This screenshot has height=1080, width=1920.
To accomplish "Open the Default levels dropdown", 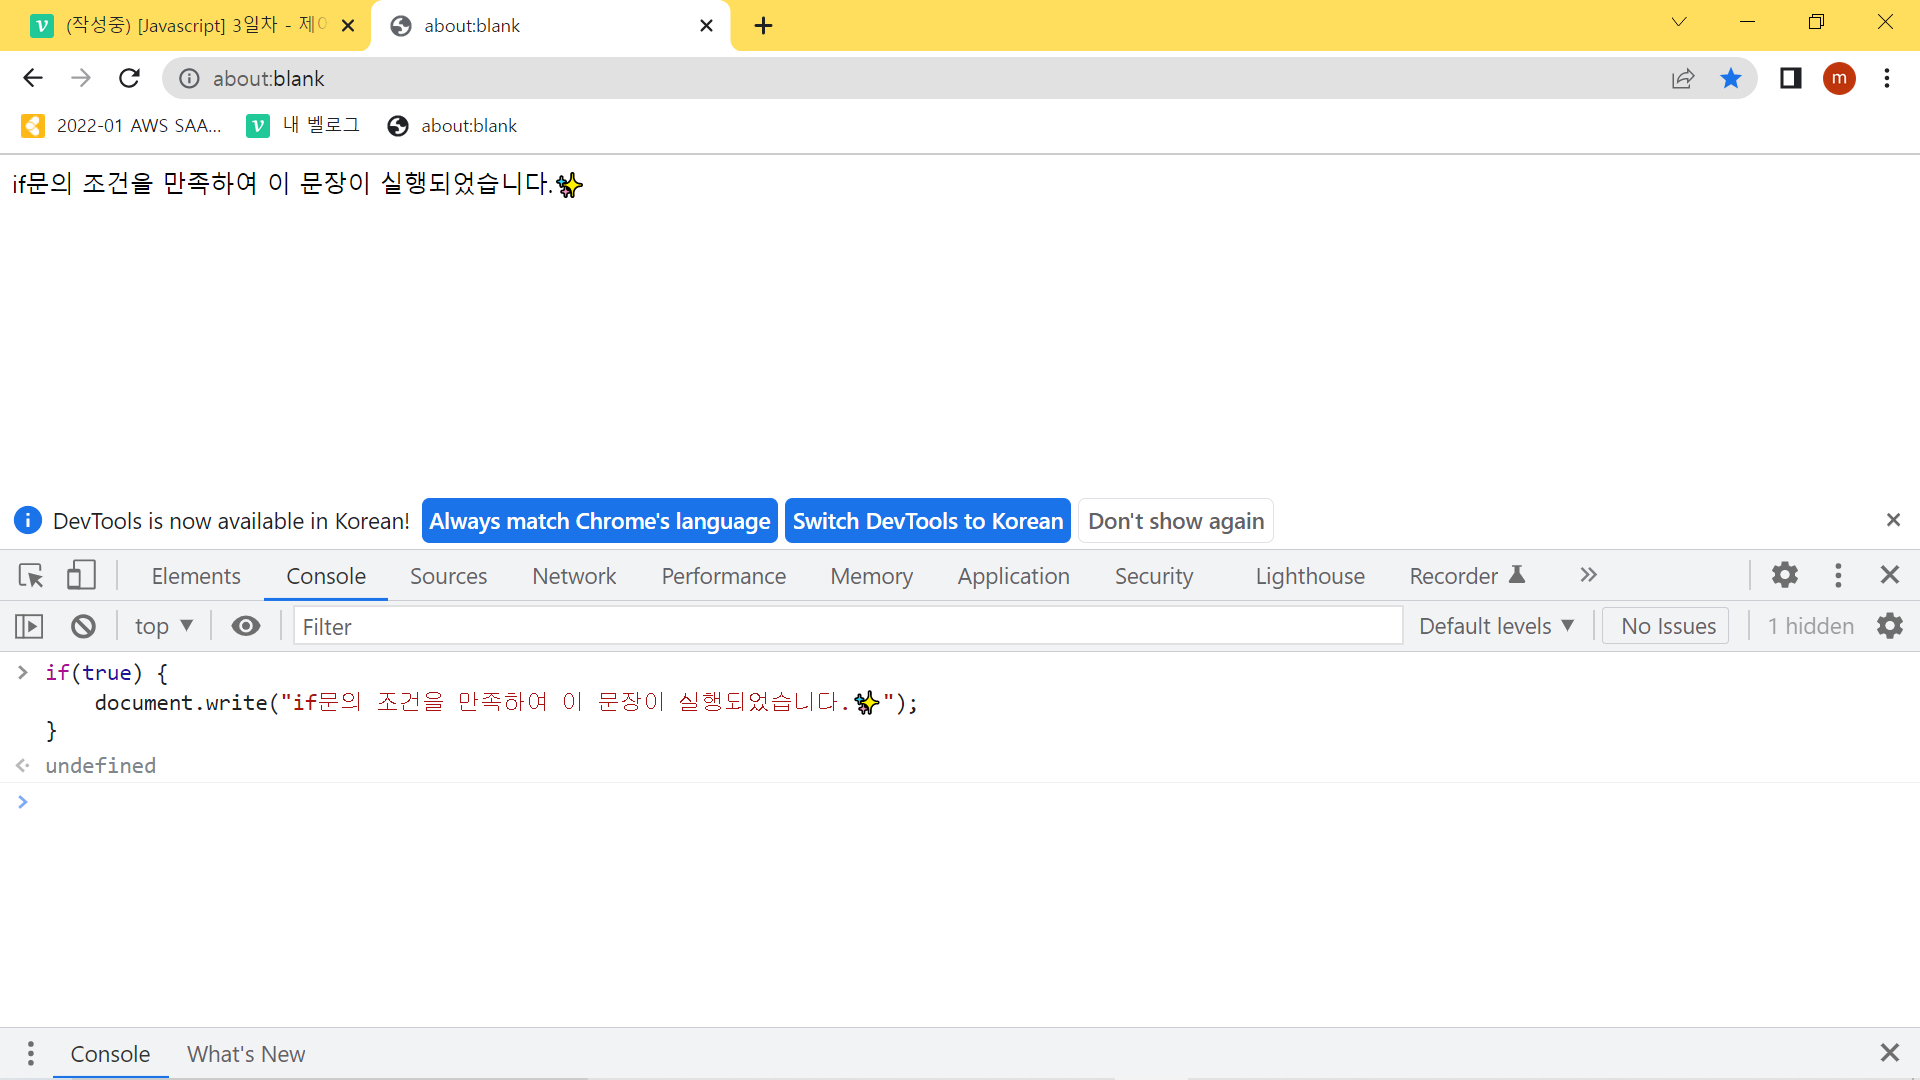I will click(x=1496, y=627).
